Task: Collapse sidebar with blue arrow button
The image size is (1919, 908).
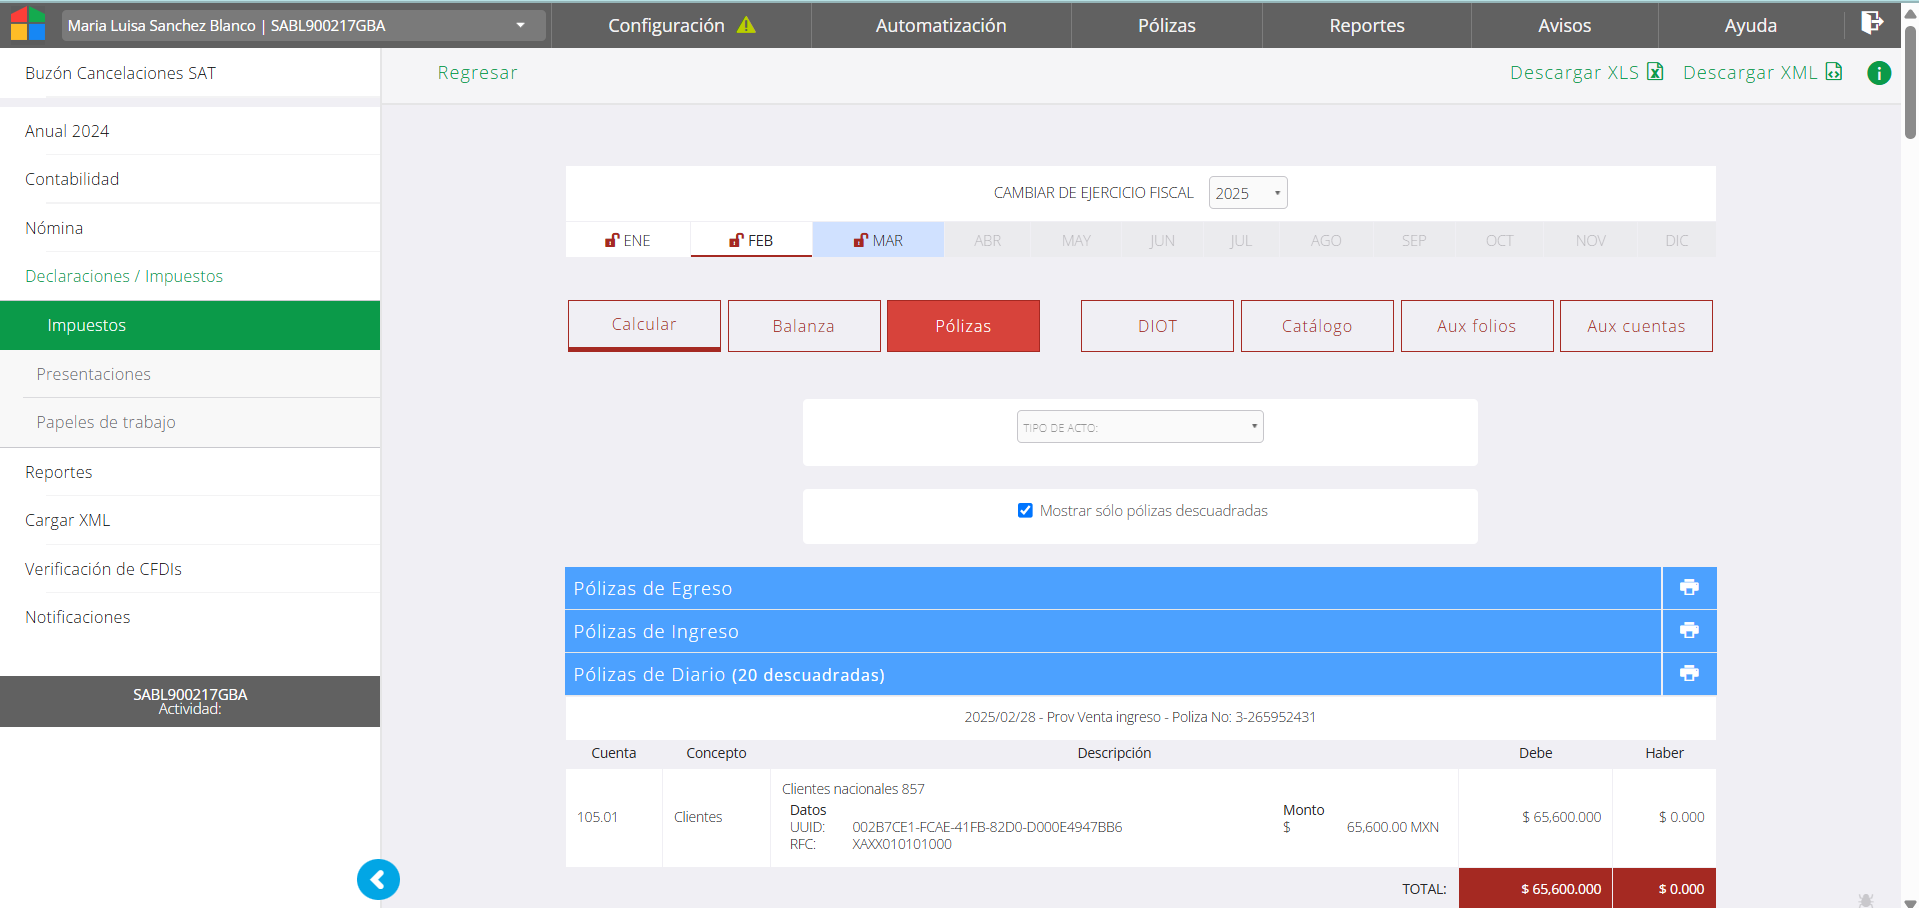Action: (x=378, y=880)
